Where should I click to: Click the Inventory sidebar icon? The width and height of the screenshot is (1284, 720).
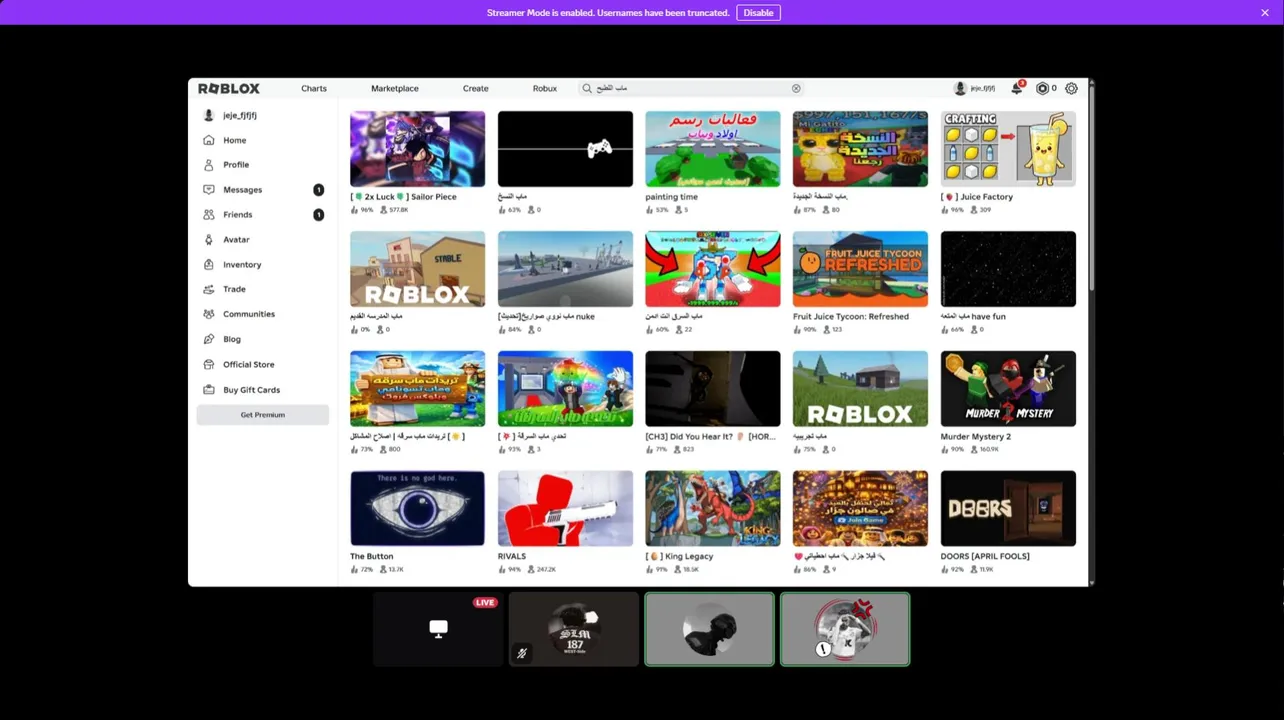click(208, 264)
